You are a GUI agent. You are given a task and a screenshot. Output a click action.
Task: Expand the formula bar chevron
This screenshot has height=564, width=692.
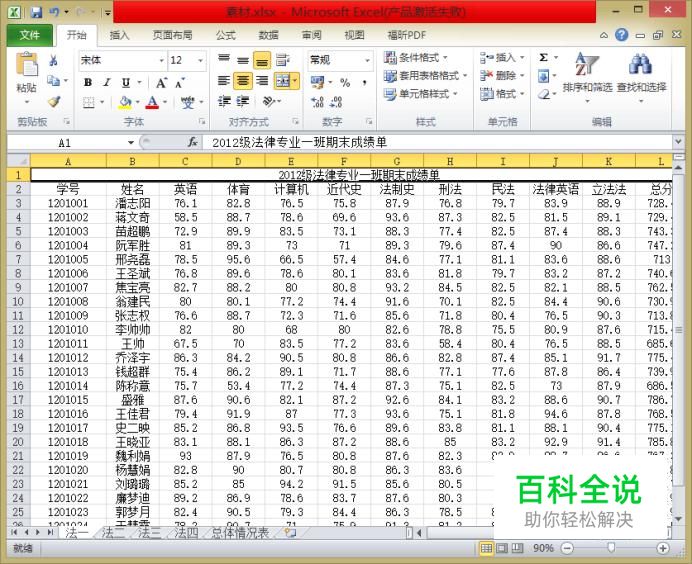tap(679, 142)
